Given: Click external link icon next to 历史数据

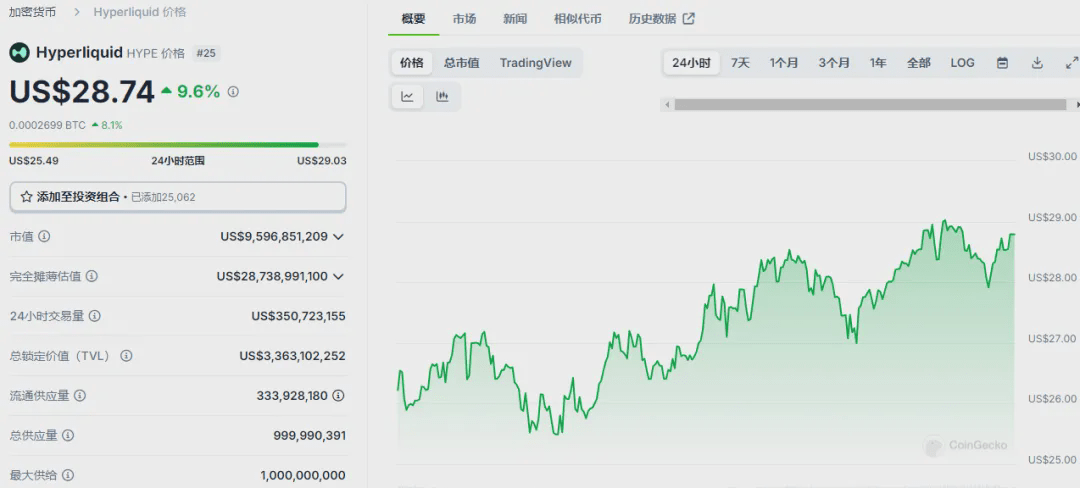Looking at the screenshot, I should pyautogui.click(x=688, y=19).
